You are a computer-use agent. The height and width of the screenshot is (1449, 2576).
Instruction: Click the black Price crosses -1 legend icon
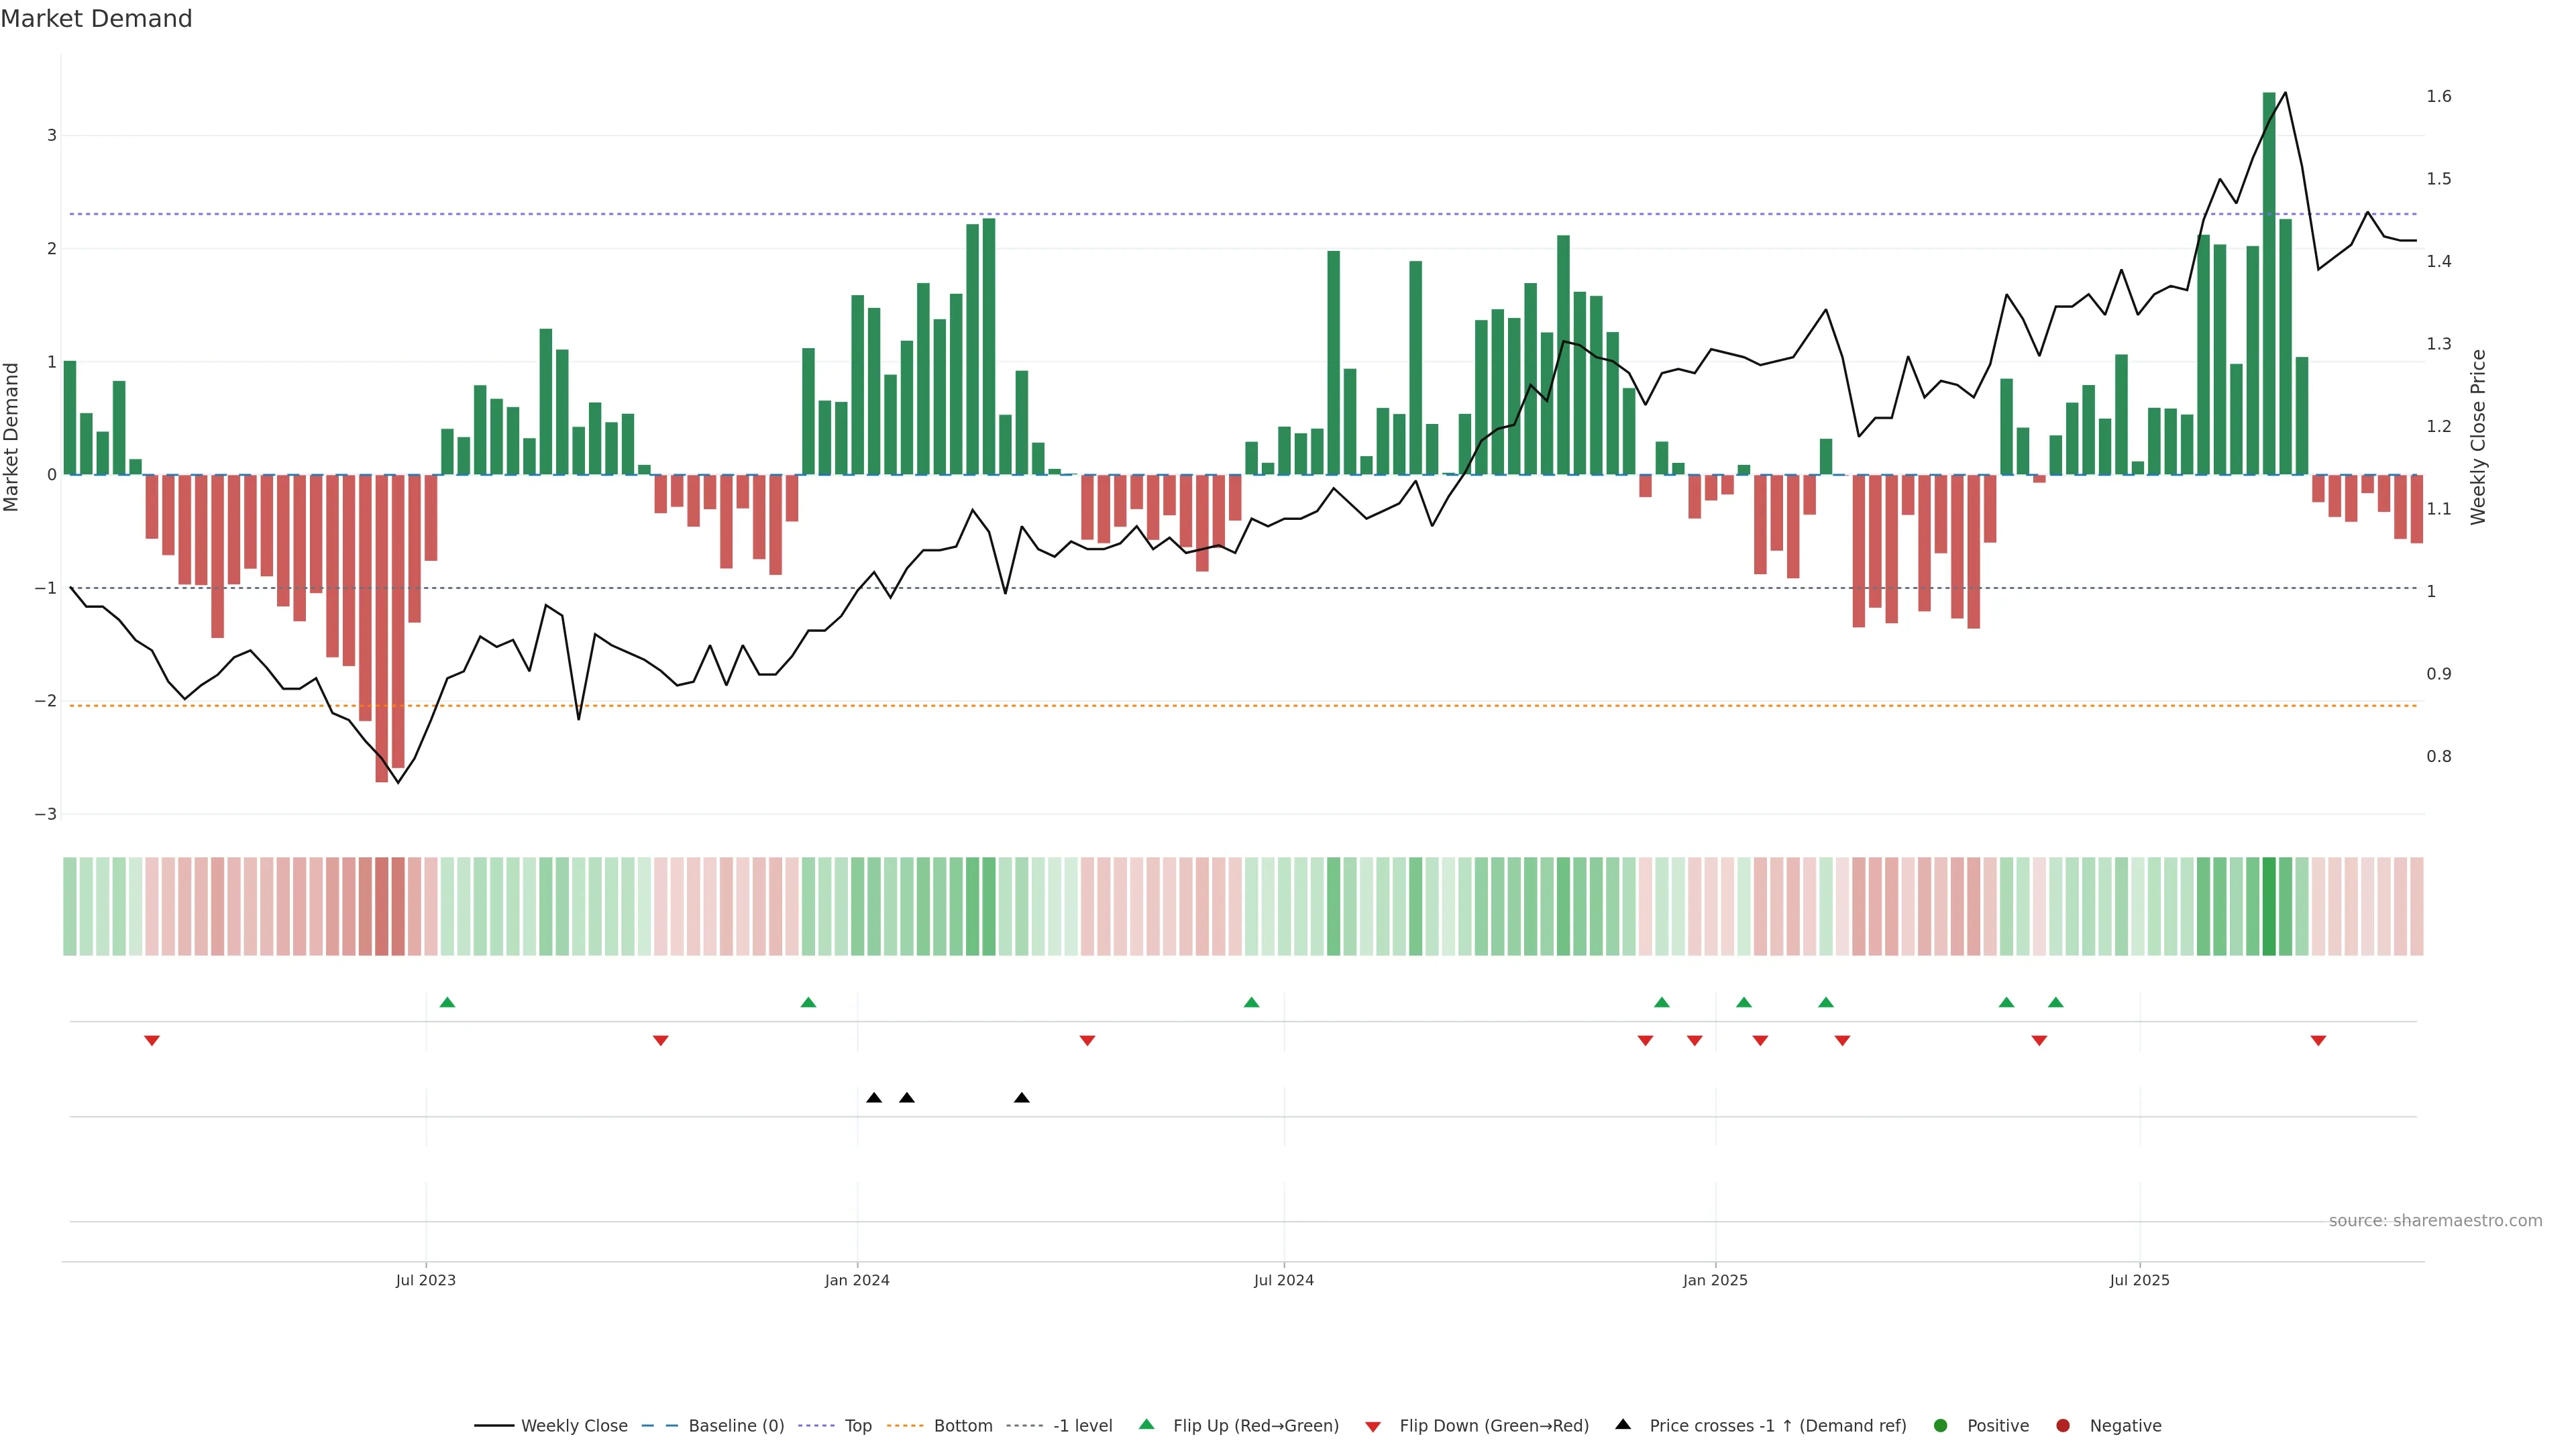[x=1623, y=1425]
